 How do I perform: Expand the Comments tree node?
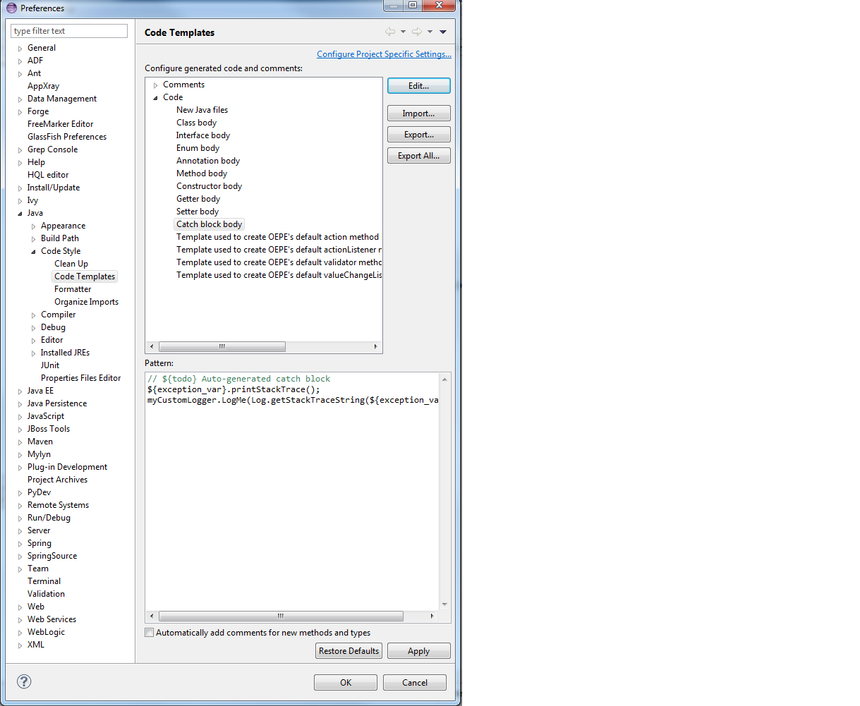[x=156, y=85]
